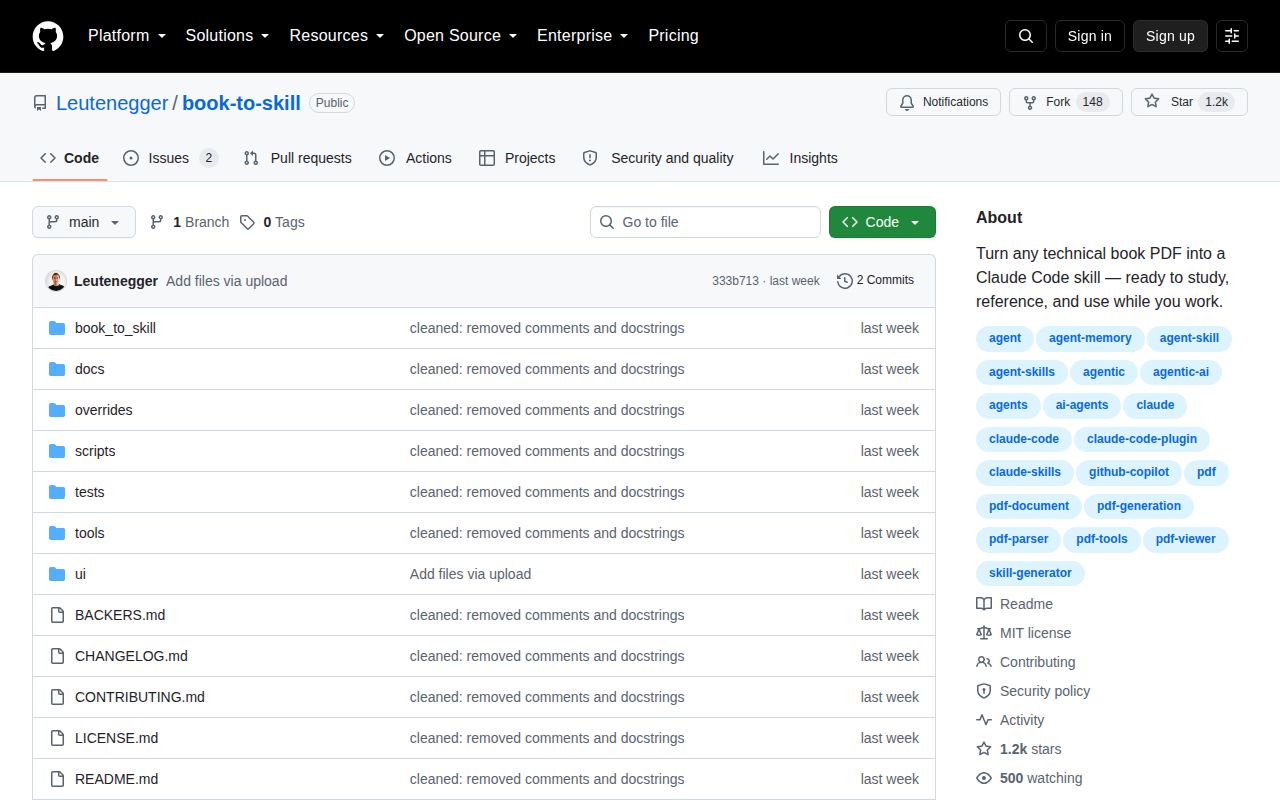
Task: Switch to the Issues tab
Action: coord(170,158)
